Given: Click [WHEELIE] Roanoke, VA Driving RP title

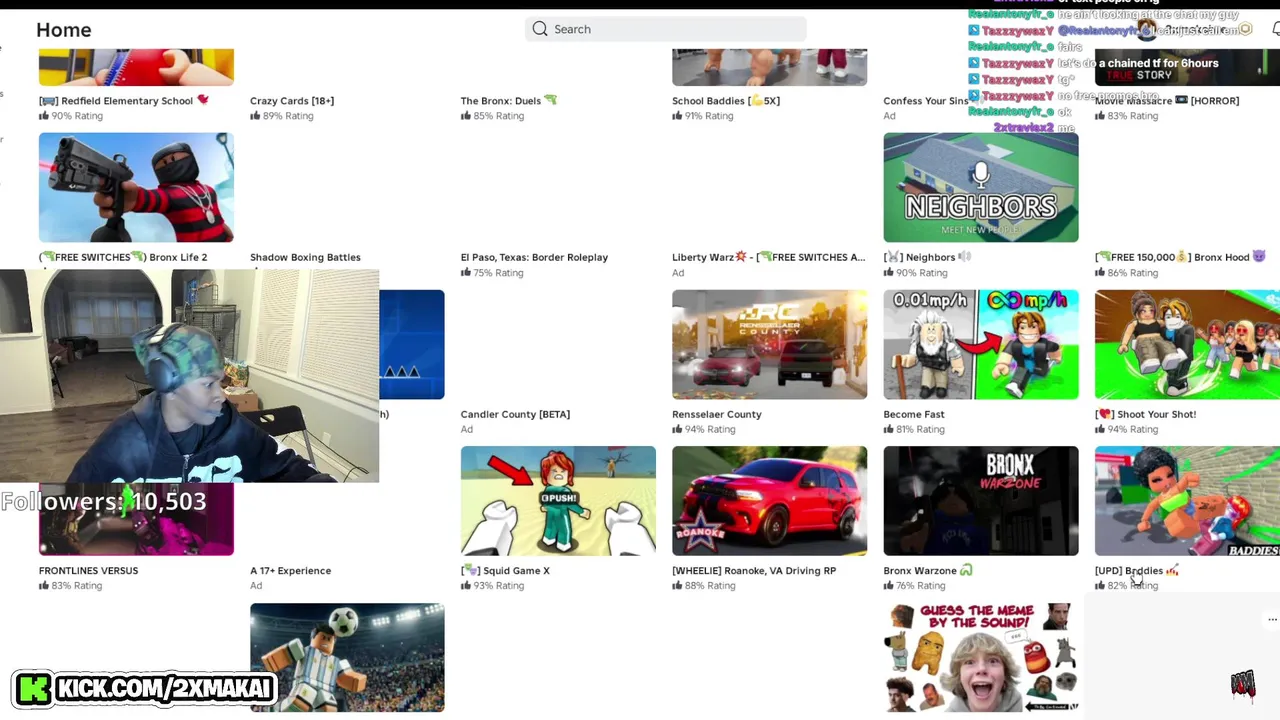Looking at the screenshot, I should click(x=754, y=570).
